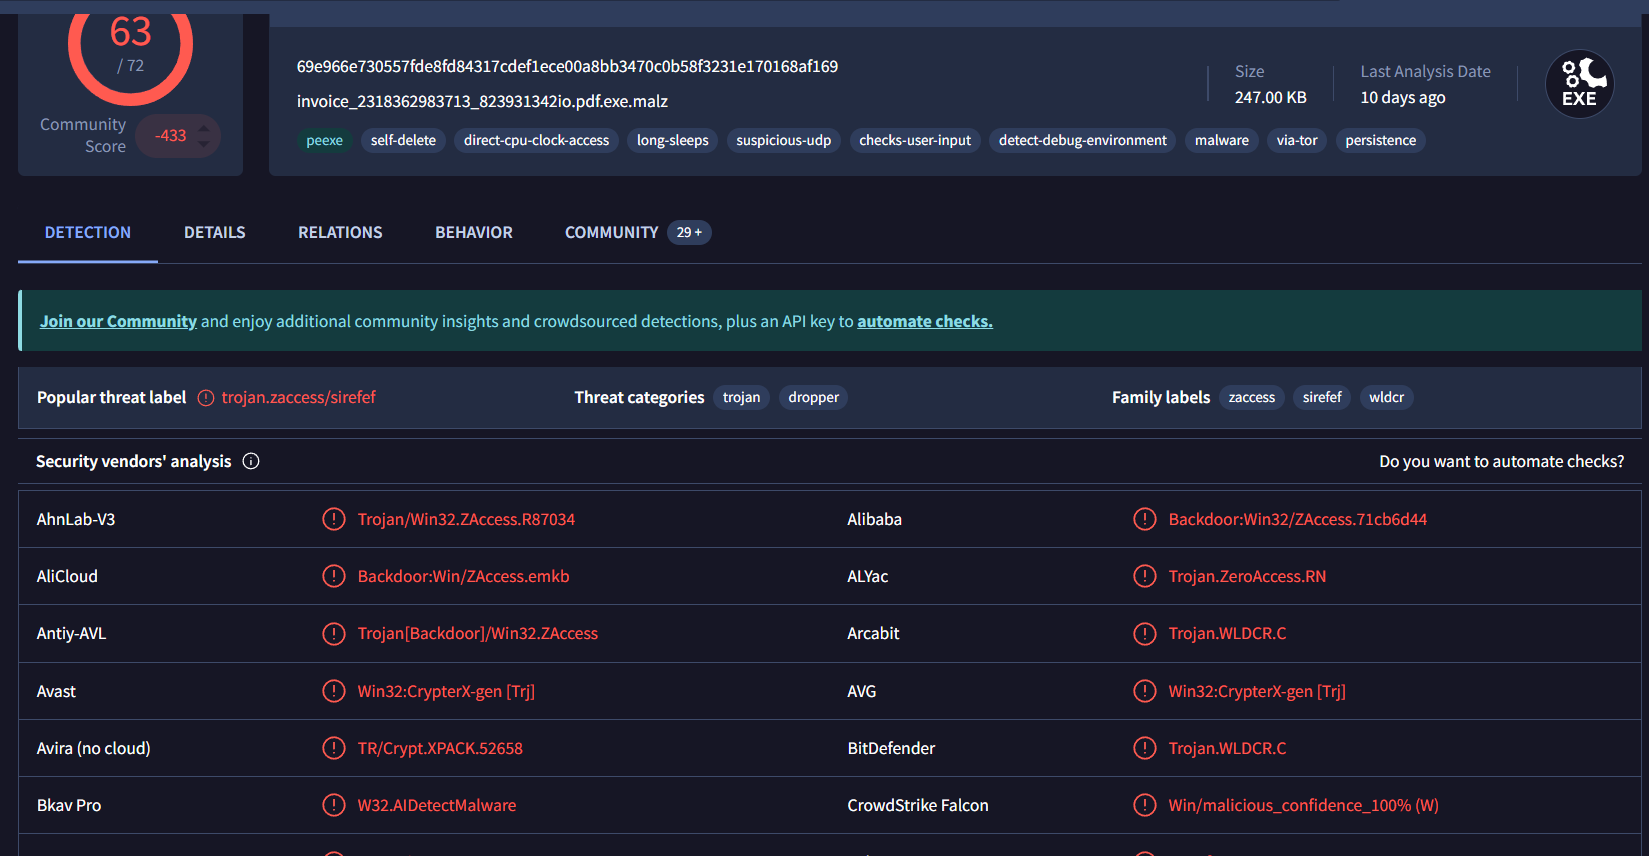
Task: Select the green 'peexe' tag
Action: pyautogui.click(x=324, y=140)
